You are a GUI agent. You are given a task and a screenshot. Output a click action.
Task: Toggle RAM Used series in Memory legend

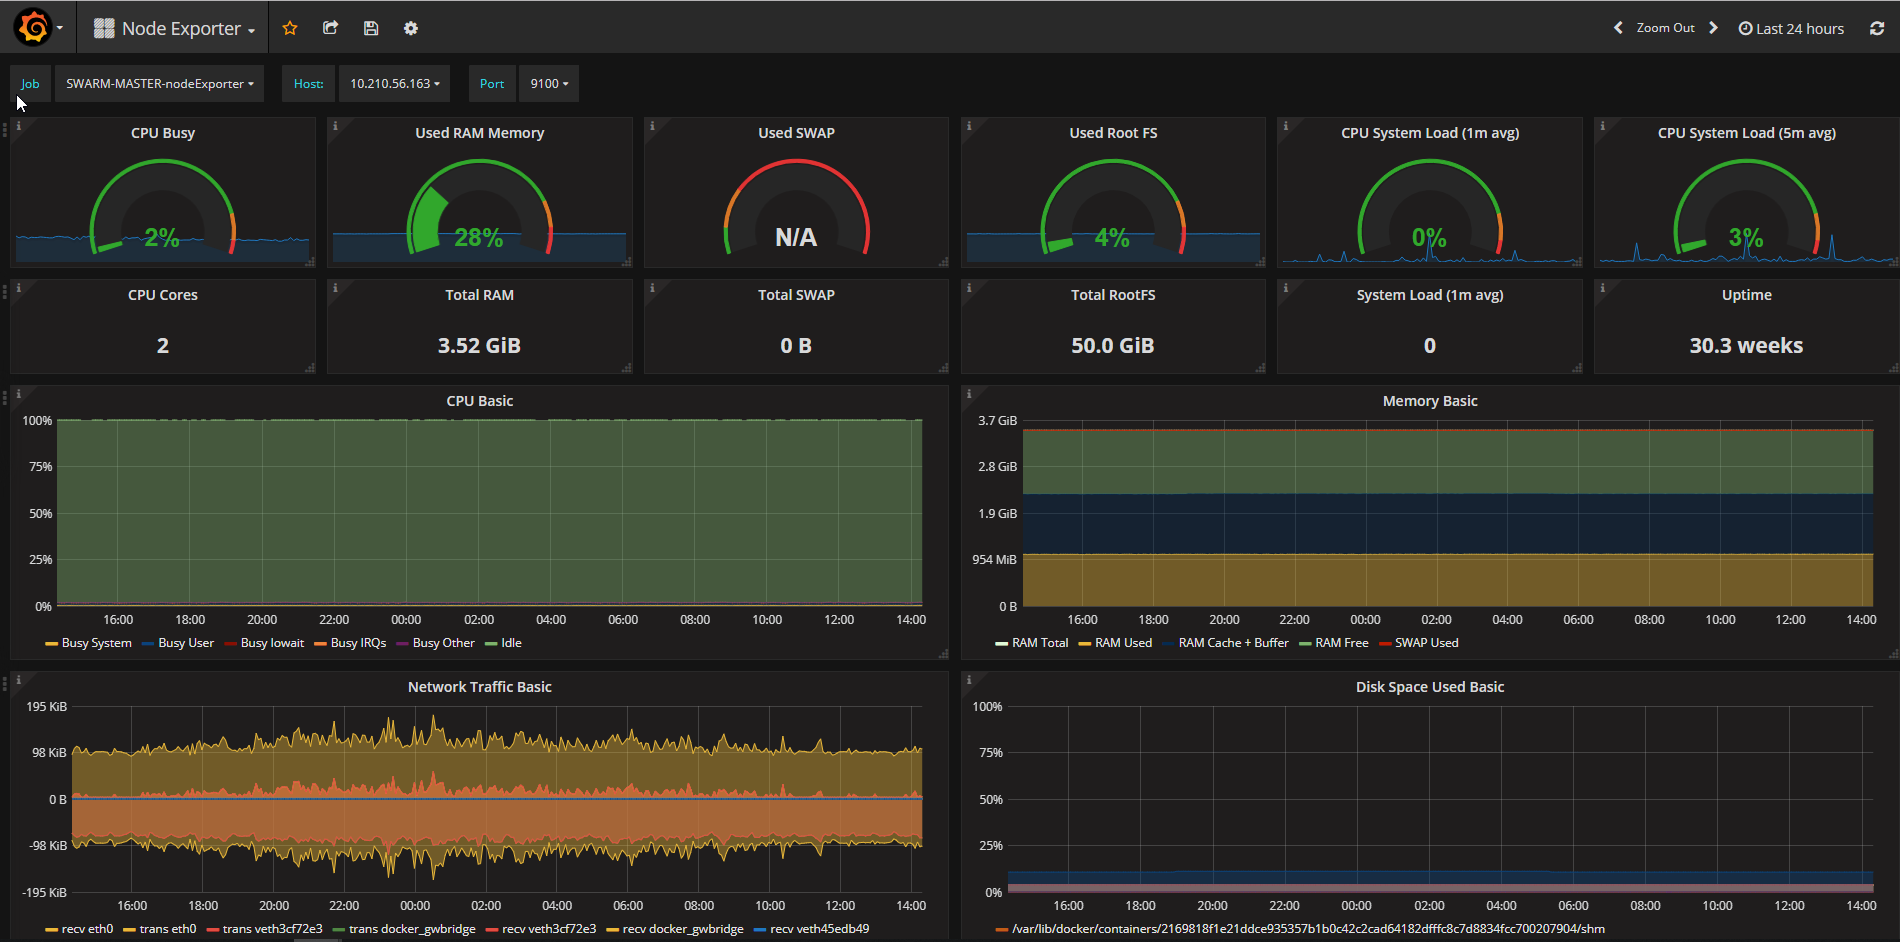tap(1123, 643)
